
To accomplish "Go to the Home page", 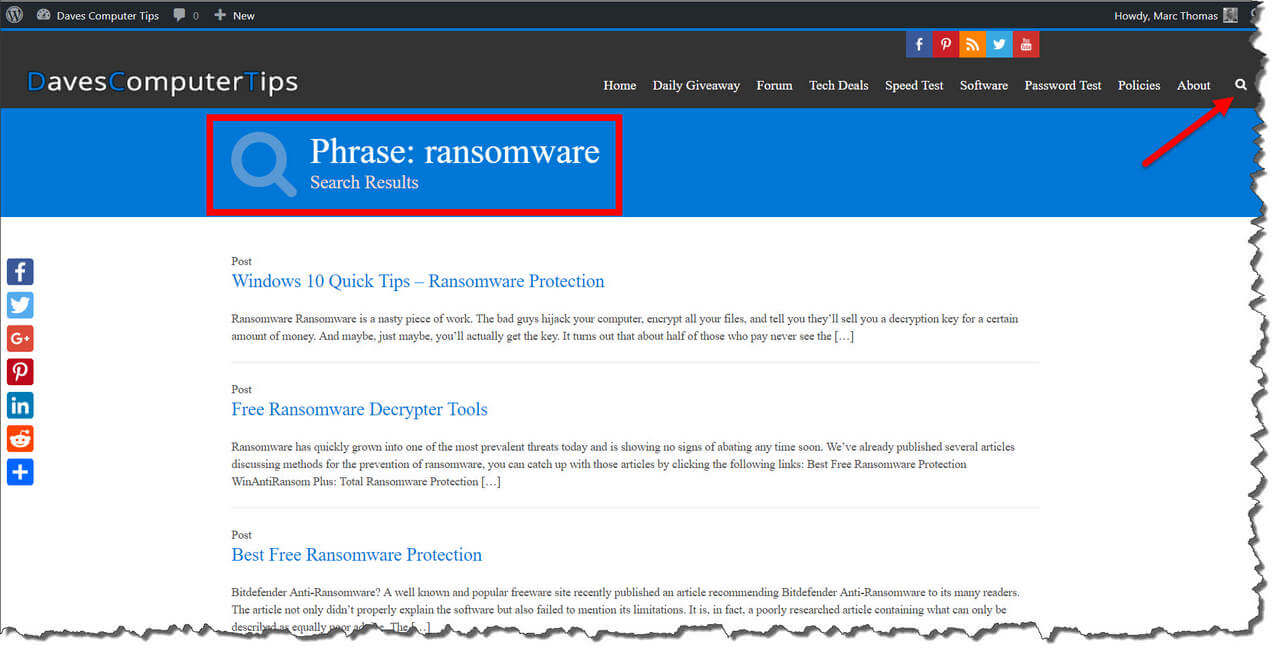I will 620,85.
